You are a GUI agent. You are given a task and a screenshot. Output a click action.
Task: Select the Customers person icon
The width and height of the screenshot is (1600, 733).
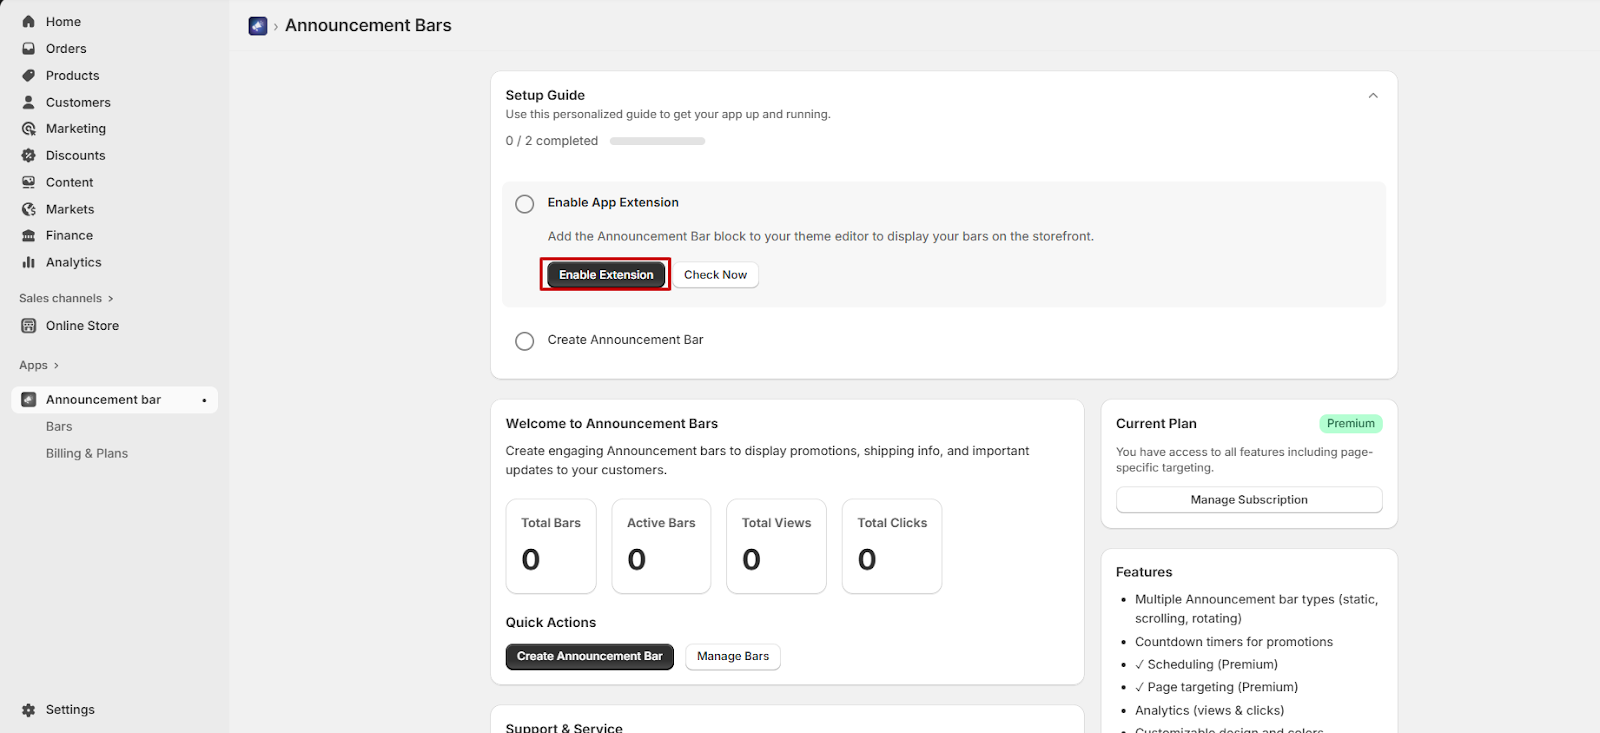[28, 102]
